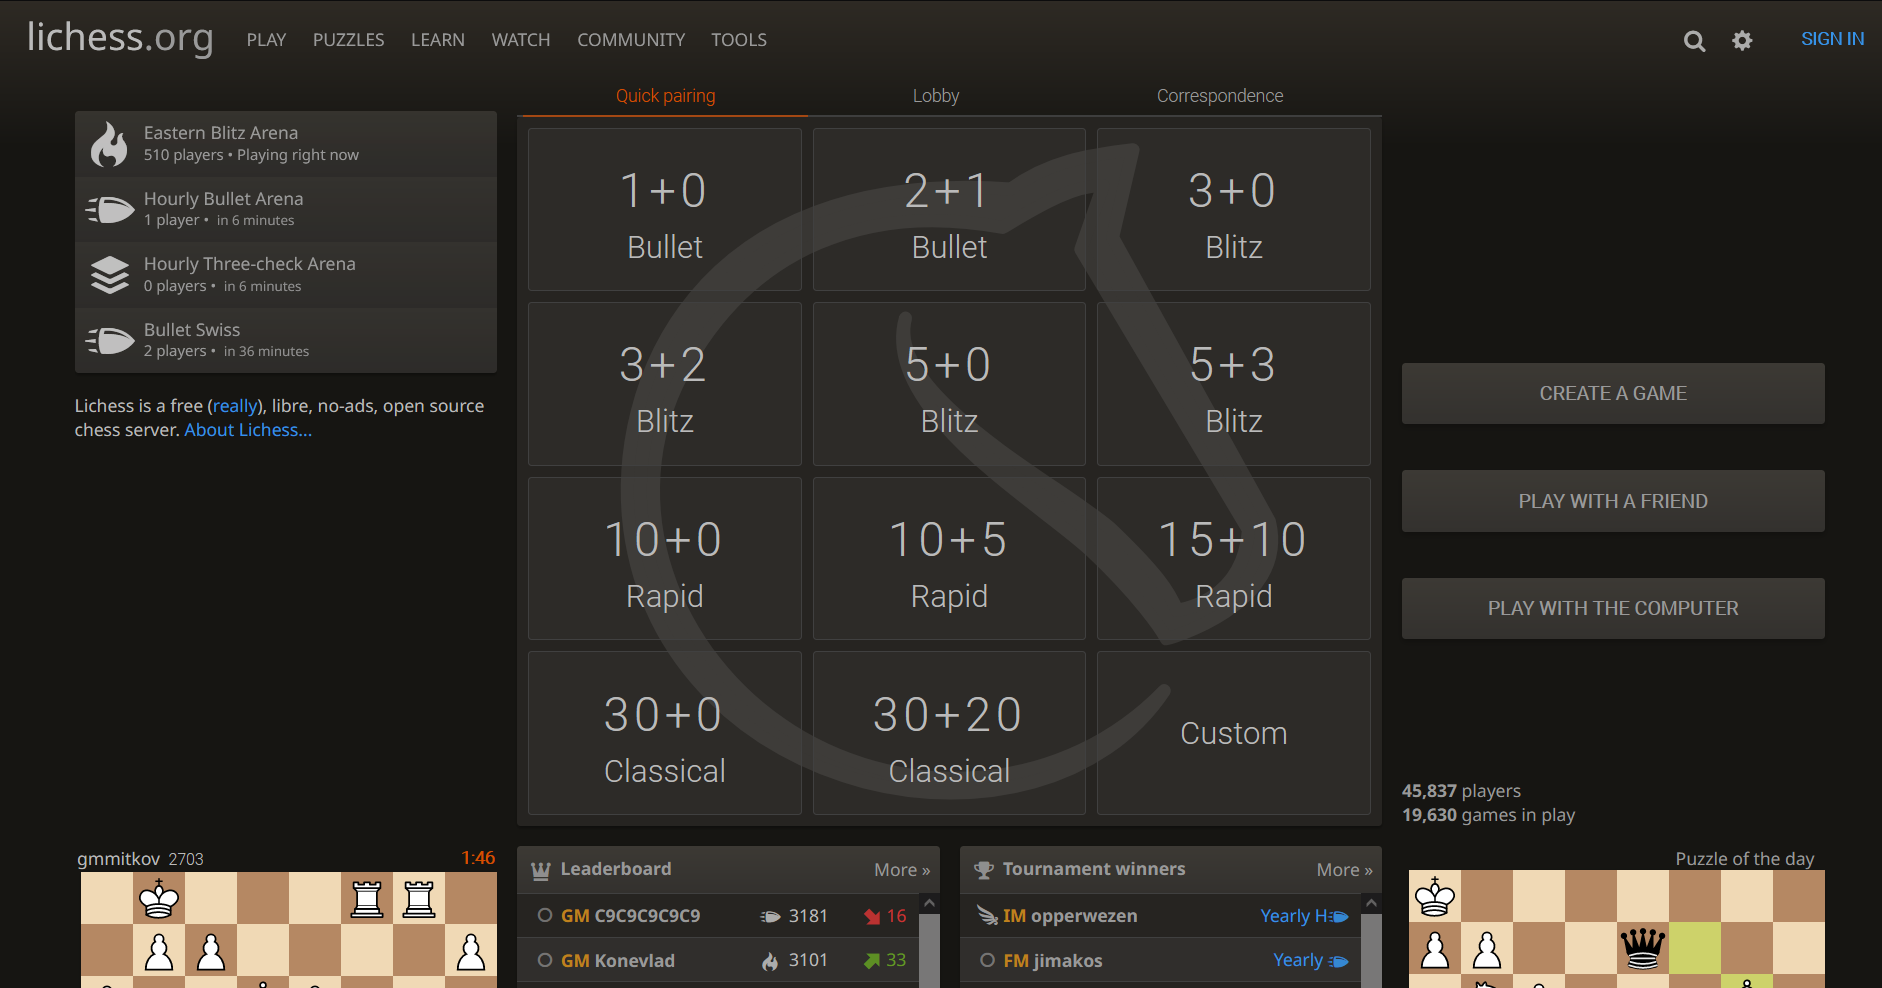Open the About Lichess link

pos(246,429)
